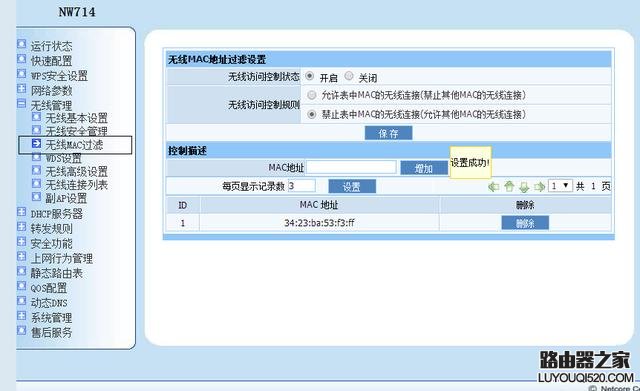Click the icon beside 无线基本设置

(36, 117)
